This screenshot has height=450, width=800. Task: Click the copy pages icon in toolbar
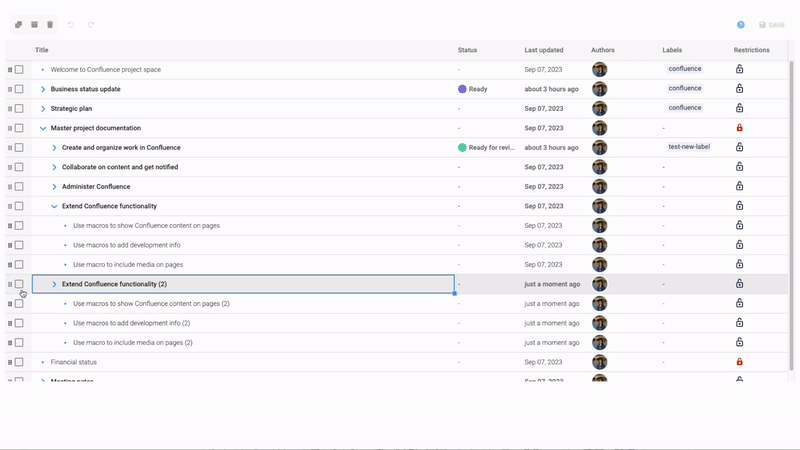[x=19, y=24]
